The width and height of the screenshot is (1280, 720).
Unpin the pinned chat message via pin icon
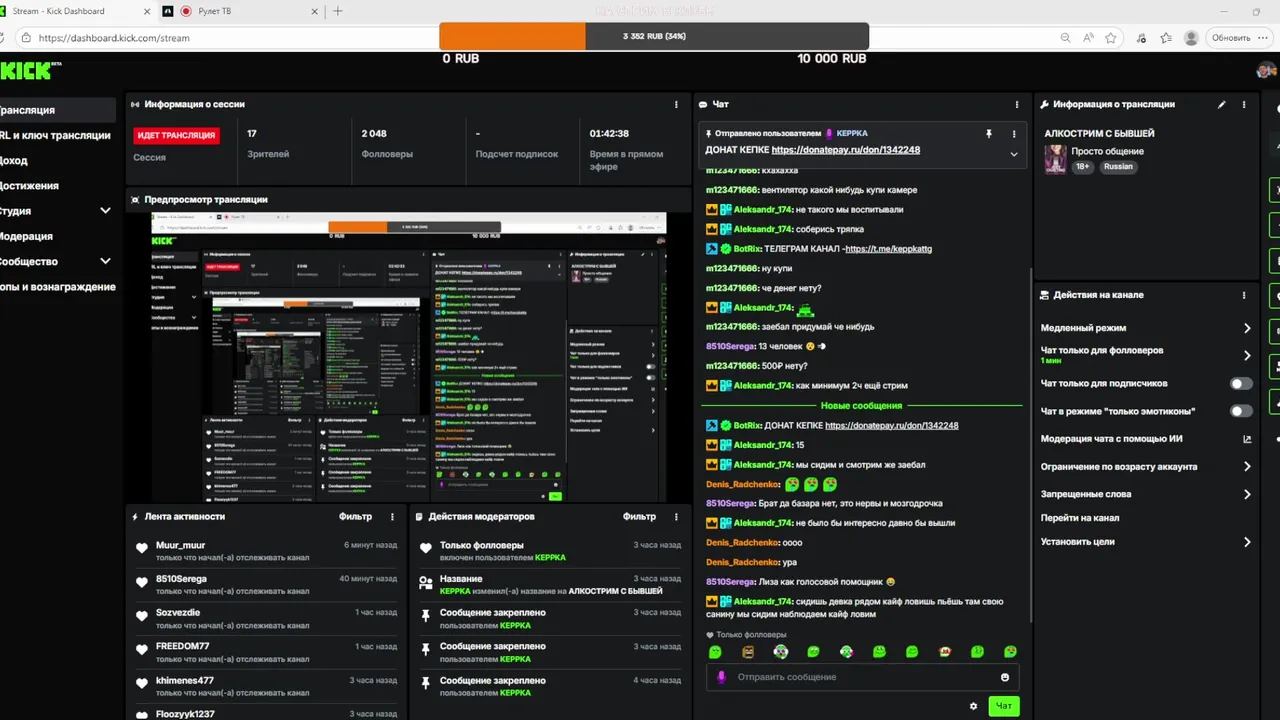coord(988,133)
